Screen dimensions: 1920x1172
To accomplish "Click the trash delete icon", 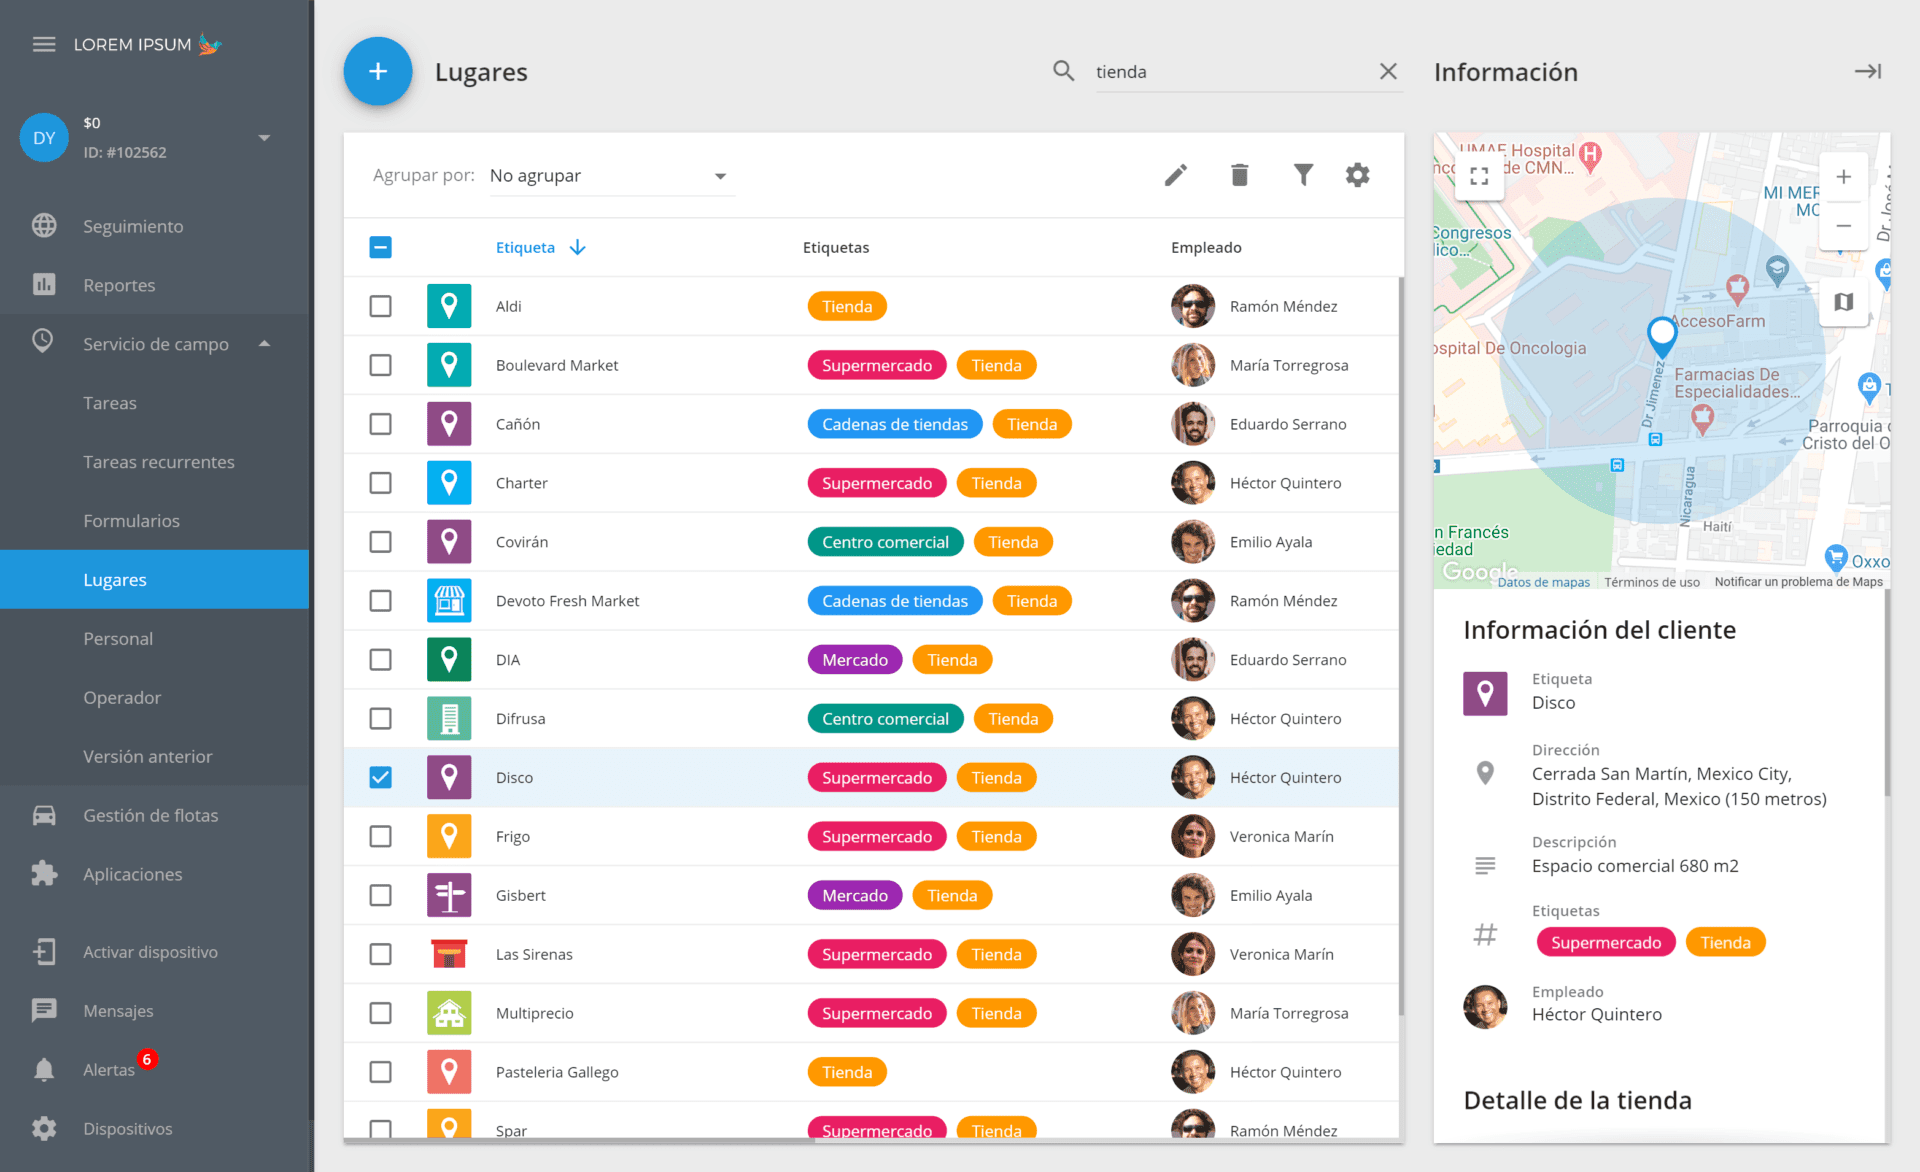I will coord(1239,175).
